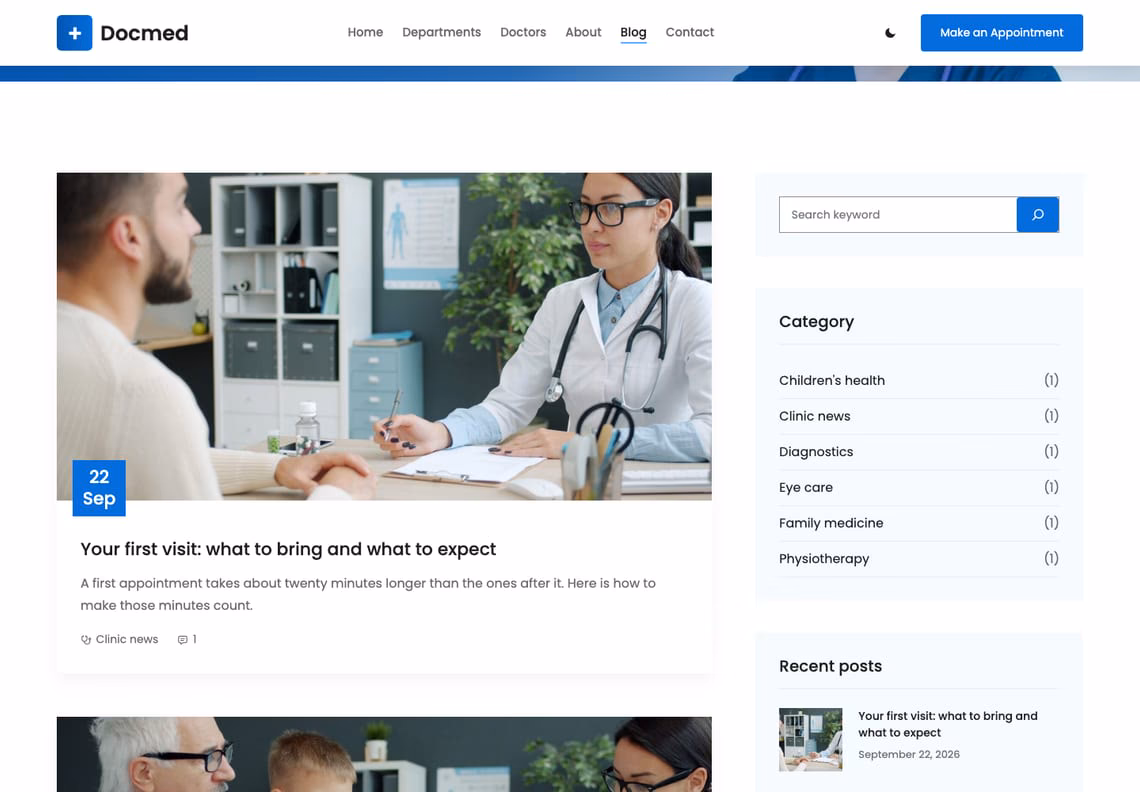Open the Clinic news category in the sidebar

(814, 416)
